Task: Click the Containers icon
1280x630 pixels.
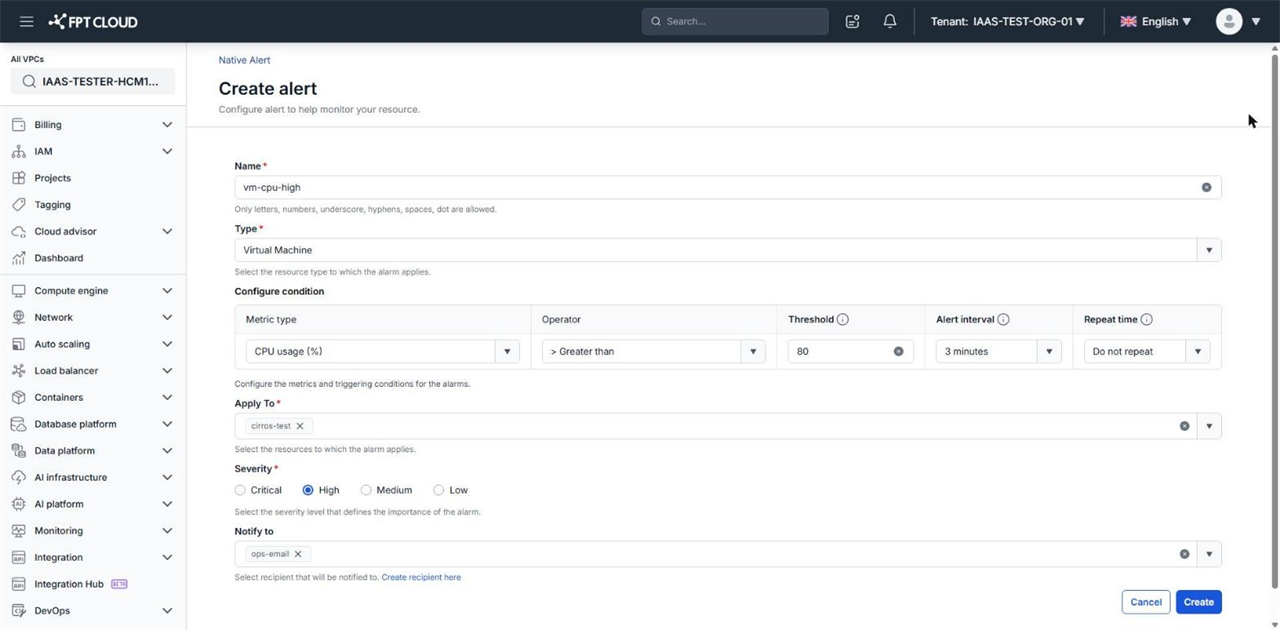Action: point(18,397)
